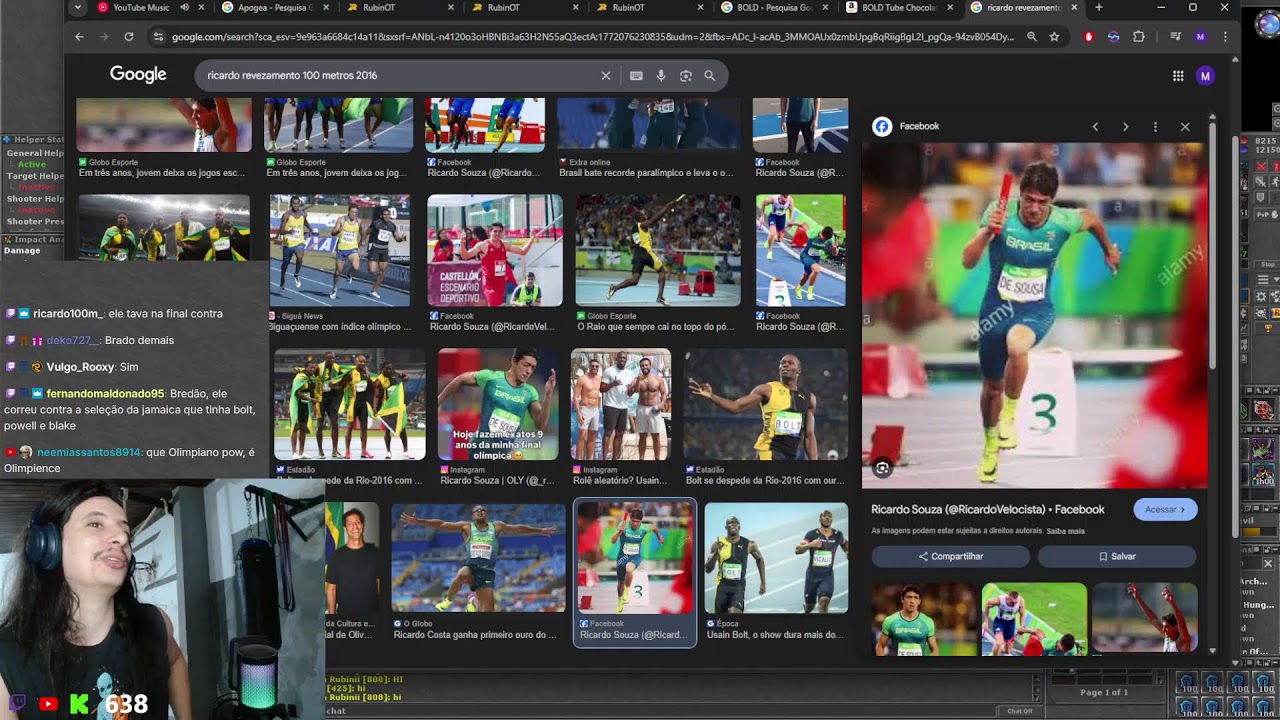This screenshot has height=720, width=1280.
Task: Open 'O Raio que sempre cai' Bolt thumbnail
Action: click(x=658, y=250)
